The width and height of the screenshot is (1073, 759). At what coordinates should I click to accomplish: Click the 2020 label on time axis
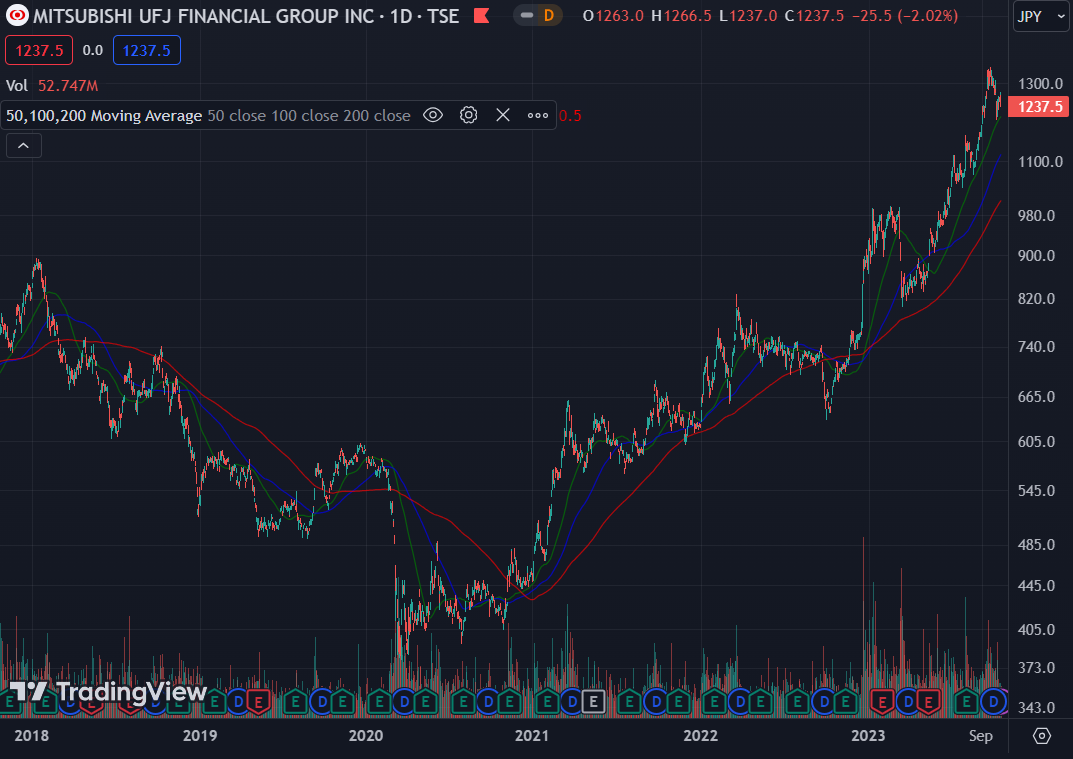[x=366, y=736]
